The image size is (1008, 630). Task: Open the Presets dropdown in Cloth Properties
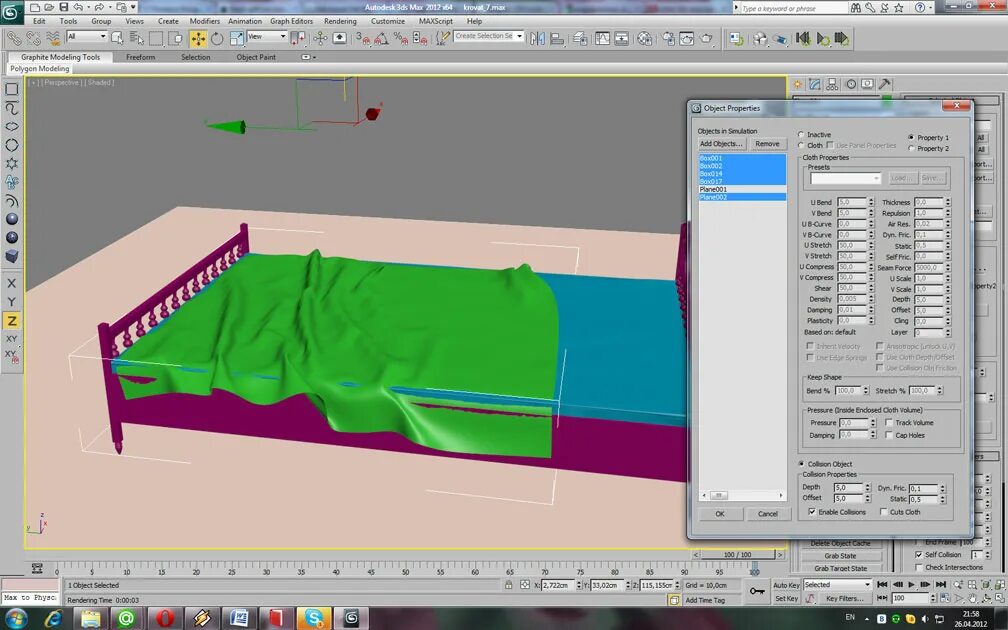click(846, 177)
